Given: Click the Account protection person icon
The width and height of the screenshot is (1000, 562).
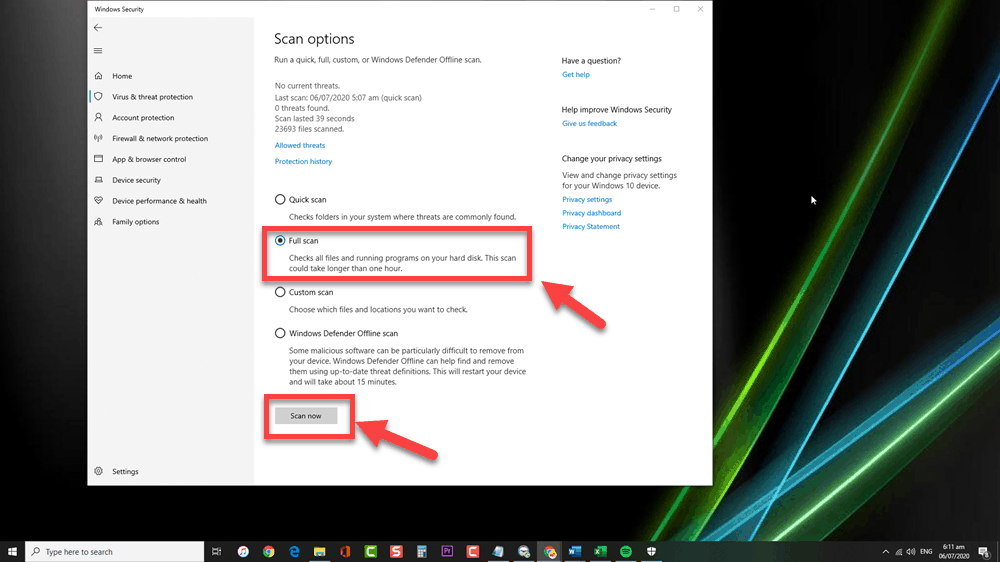Looking at the screenshot, I should pos(98,117).
